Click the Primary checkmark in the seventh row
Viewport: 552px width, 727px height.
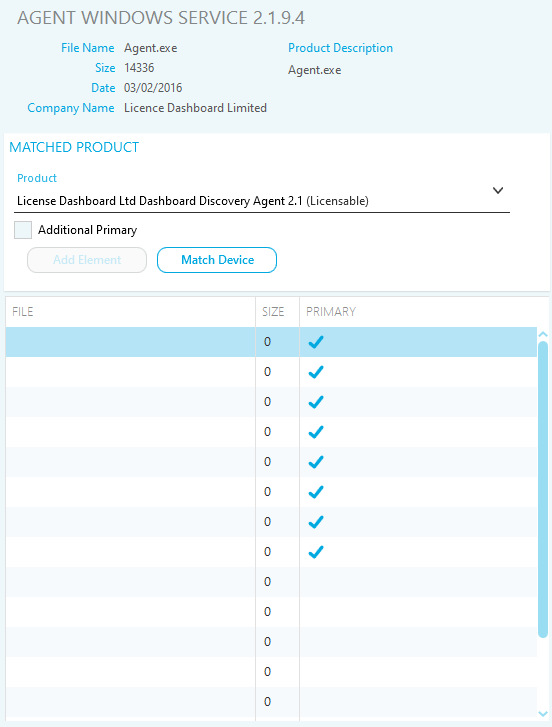point(316,522)
